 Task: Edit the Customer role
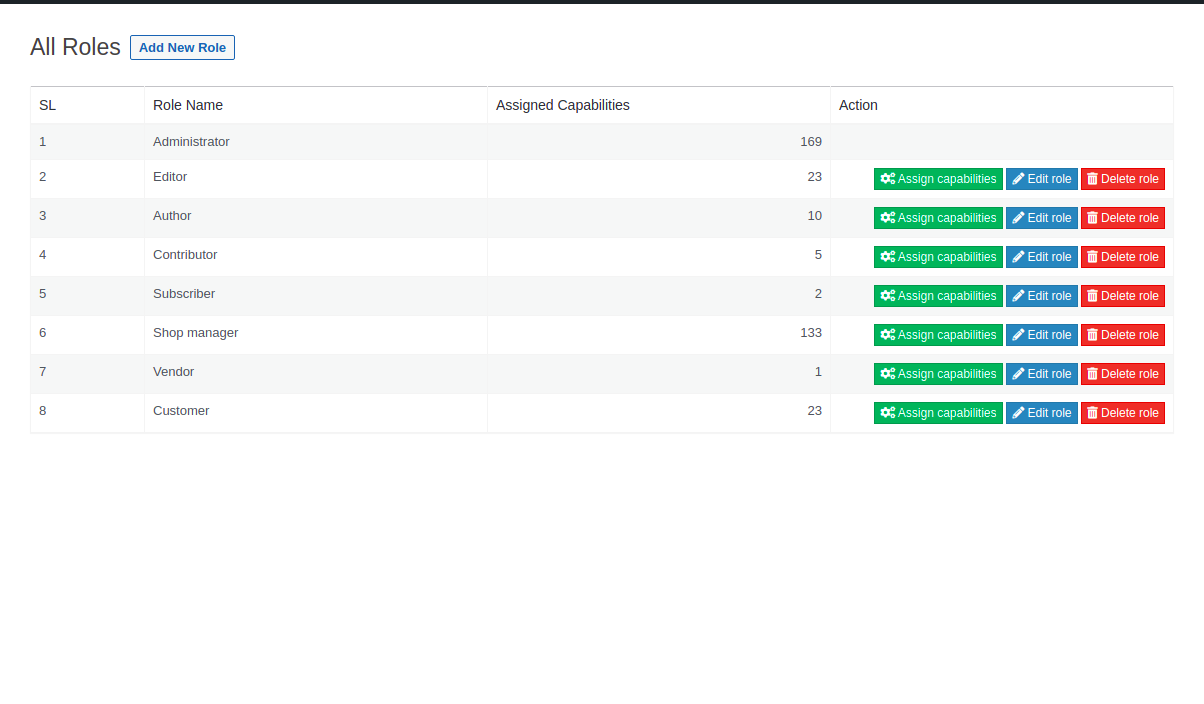[x=1042, y=413]
